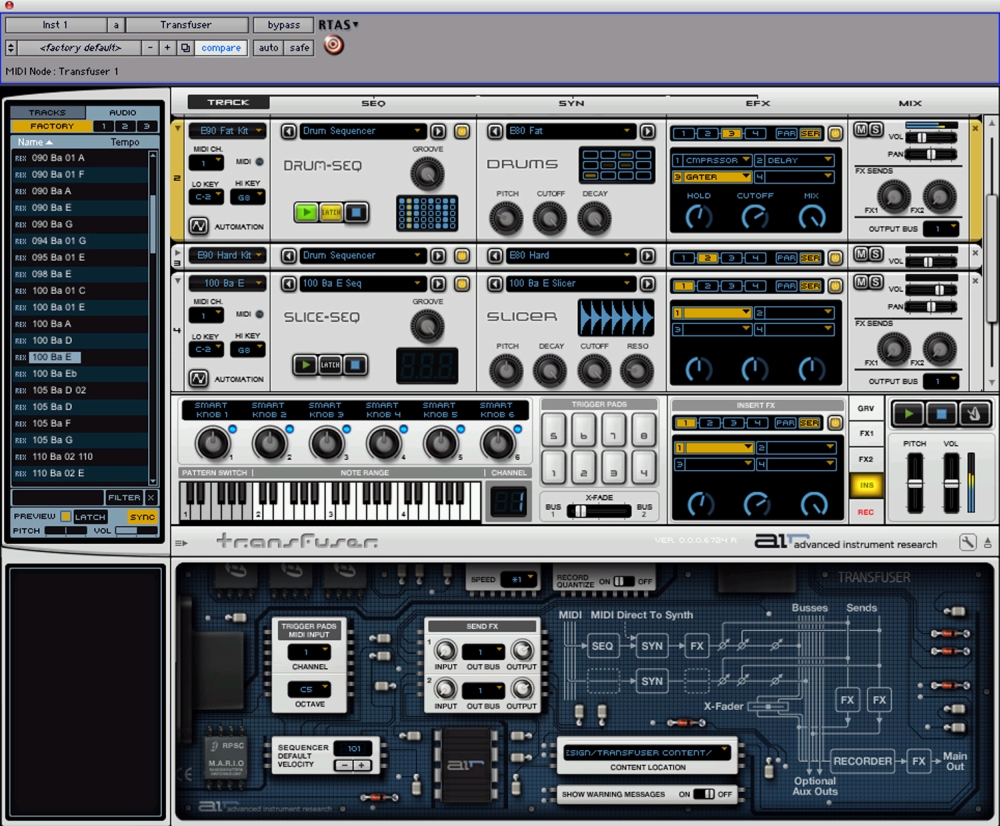Click the red plug-in target icon
Image resolution: width=1000 pixels, height=826 pixels.
pos(333,45)
